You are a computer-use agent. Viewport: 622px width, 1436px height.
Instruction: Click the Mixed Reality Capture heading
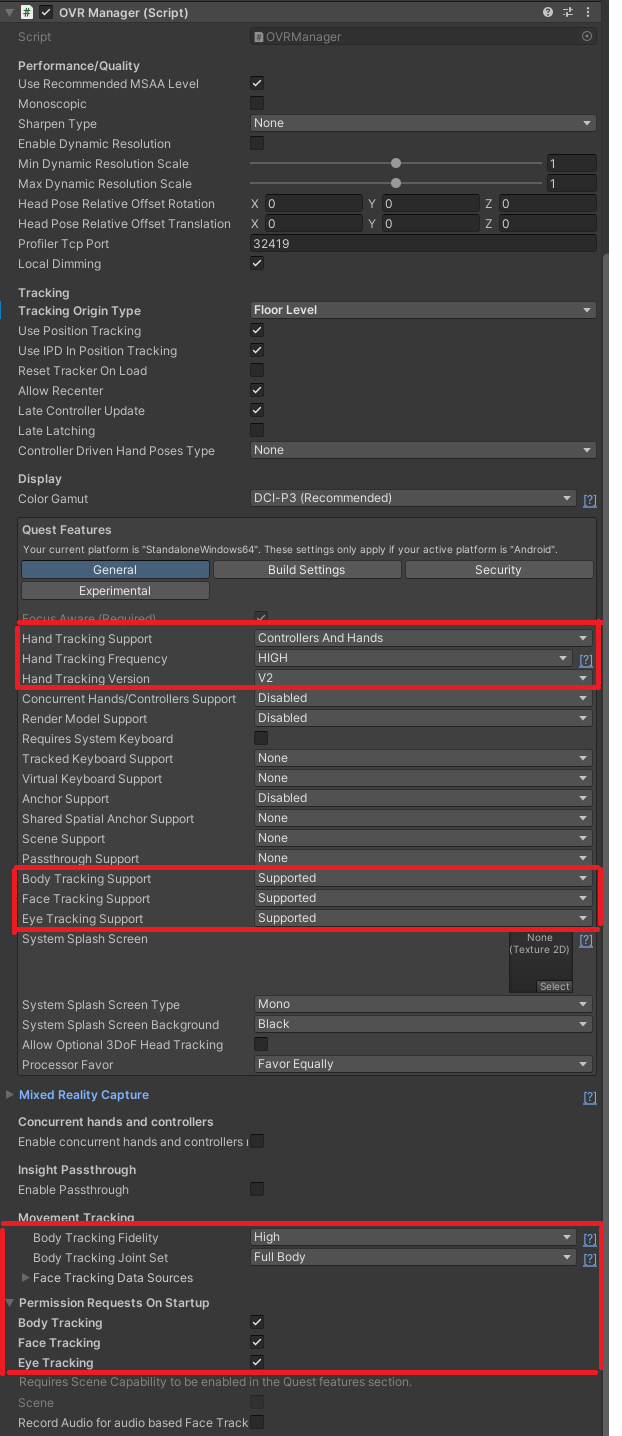click(x=84, y=1095)
